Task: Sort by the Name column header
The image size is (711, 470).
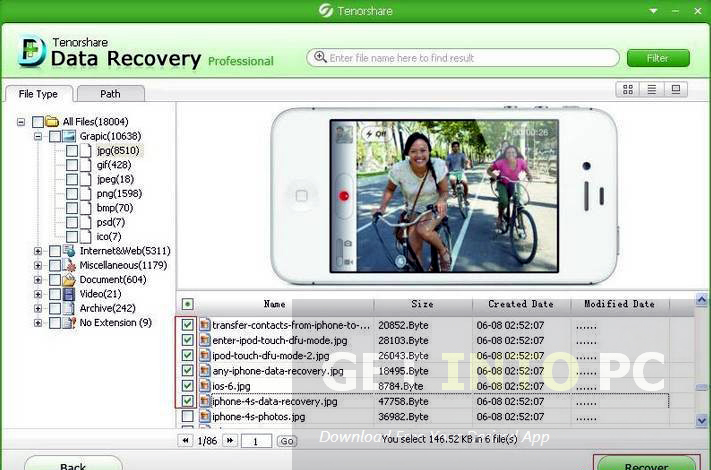Action: pyautogui.click(x=275, y=304)
